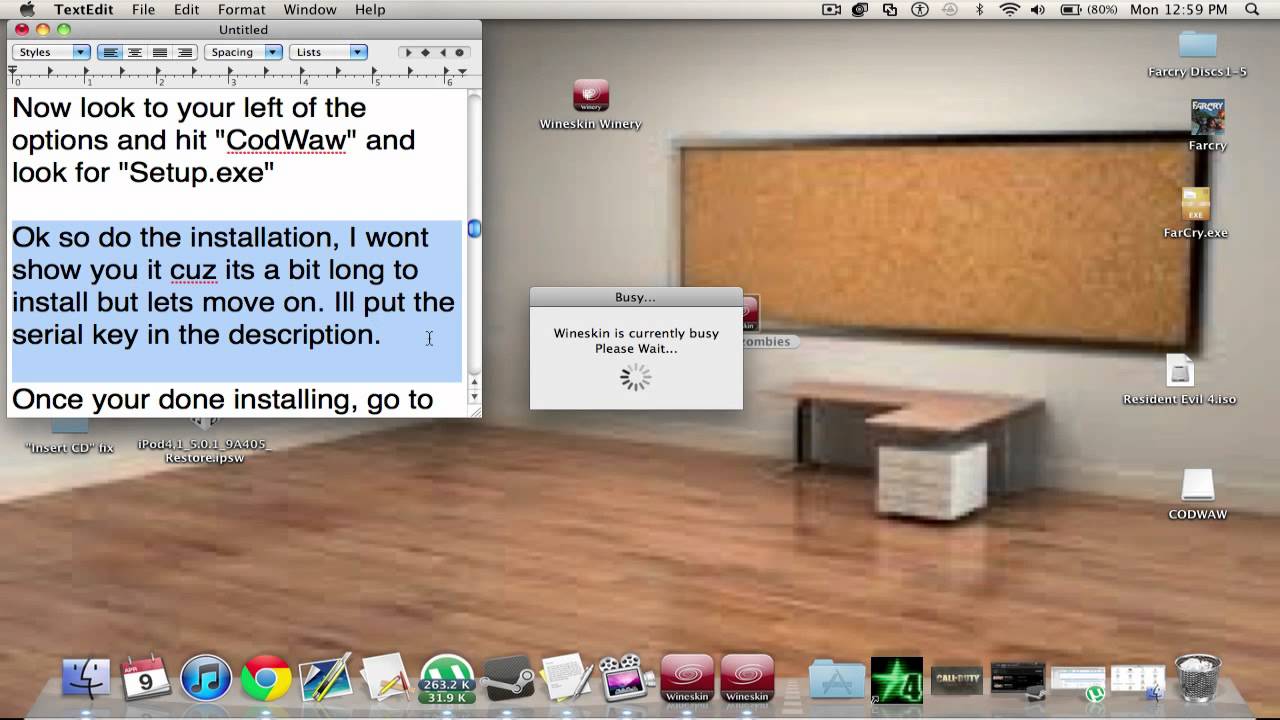Open the Lists dropdown
This screenshot has height=720, width=1280.
328,52
